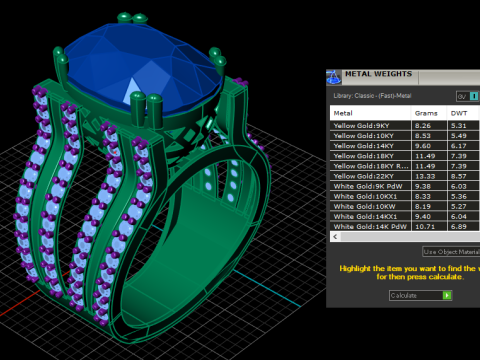This screenshot has height=360, width=480.
Task: Select the White Gold:9K PdW row
Action: coord(405,186)
